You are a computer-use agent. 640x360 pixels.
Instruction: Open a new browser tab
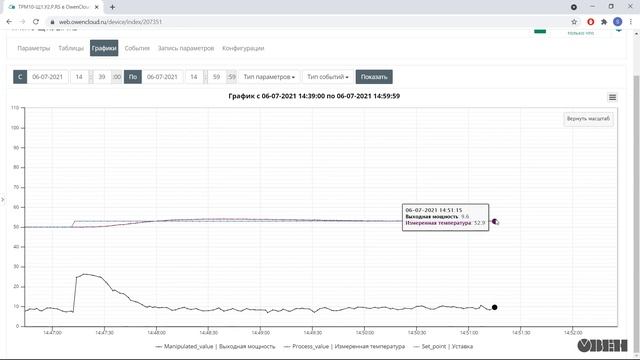[x=112, y=7]
